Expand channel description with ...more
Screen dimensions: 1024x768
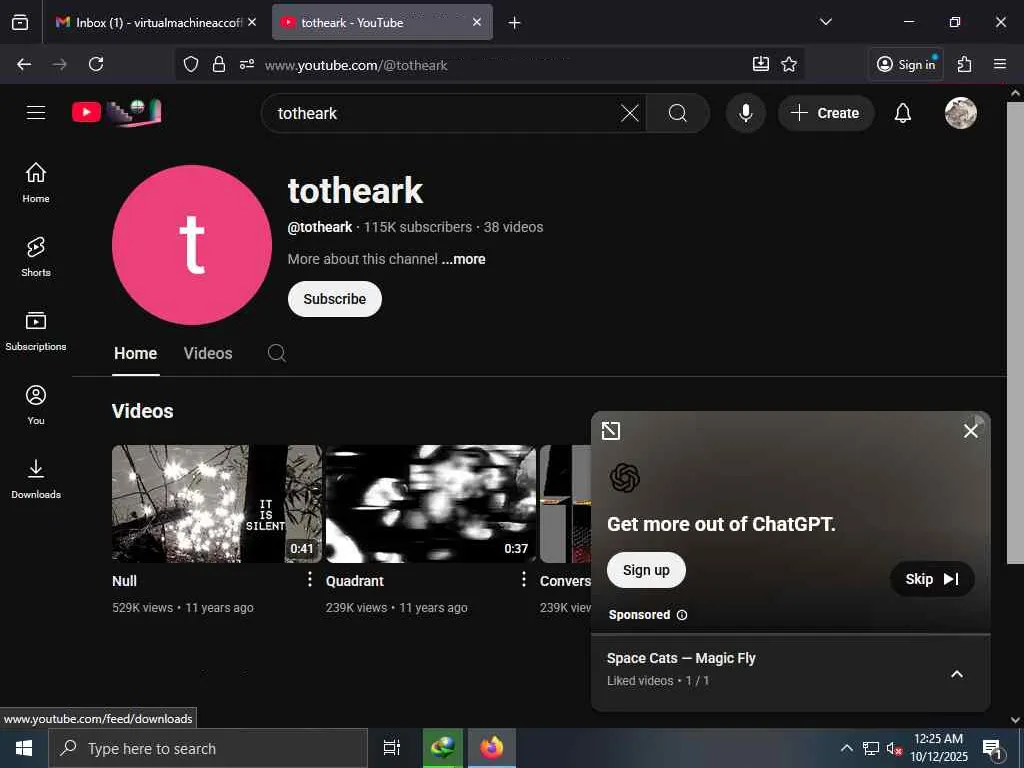463,259
